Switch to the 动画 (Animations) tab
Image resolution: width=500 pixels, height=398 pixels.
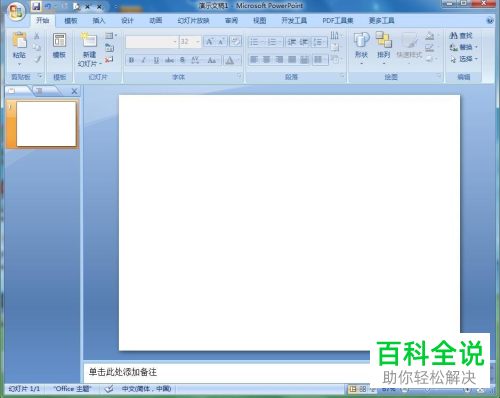tap(155, 21)
